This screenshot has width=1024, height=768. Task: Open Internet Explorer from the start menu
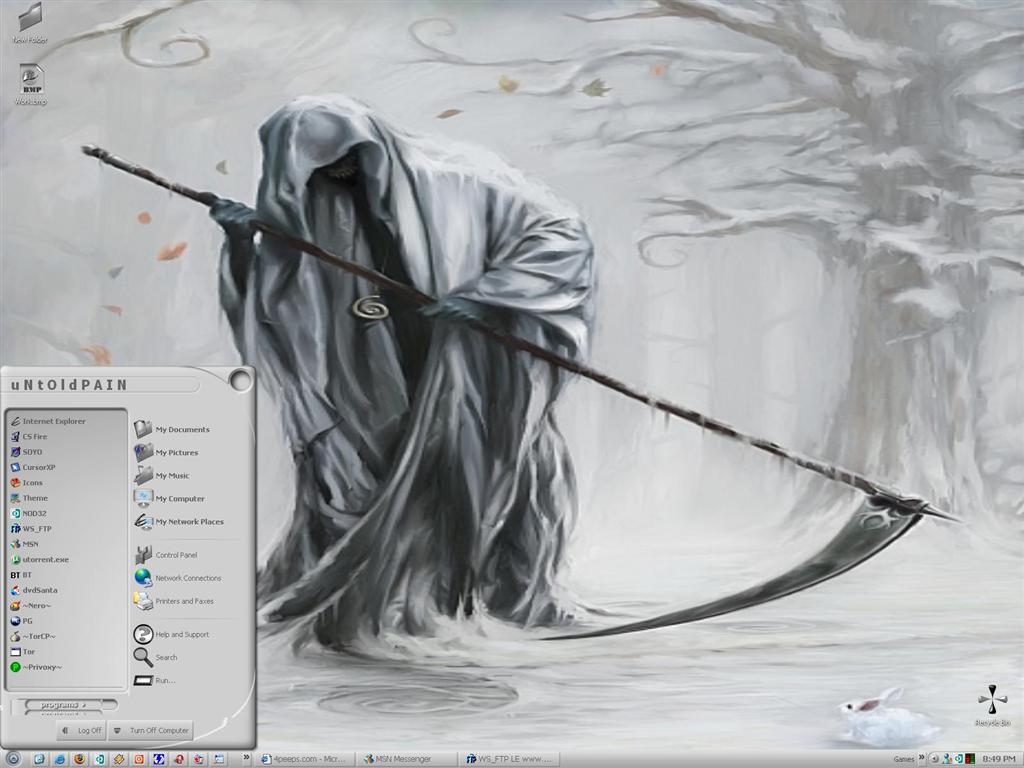click(x=53, y=421)
